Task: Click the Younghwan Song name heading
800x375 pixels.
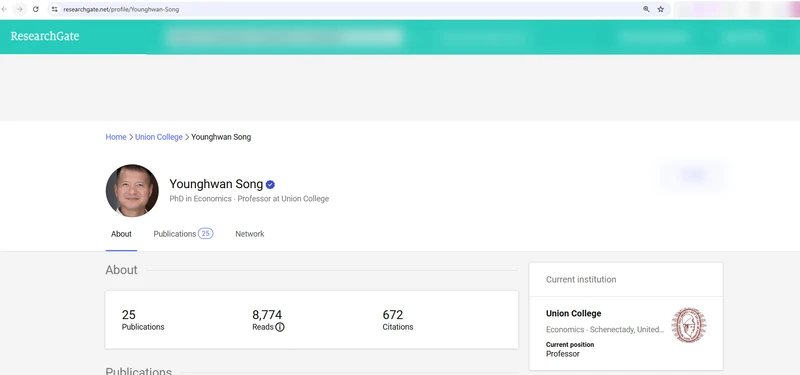Action: (216, 184)
